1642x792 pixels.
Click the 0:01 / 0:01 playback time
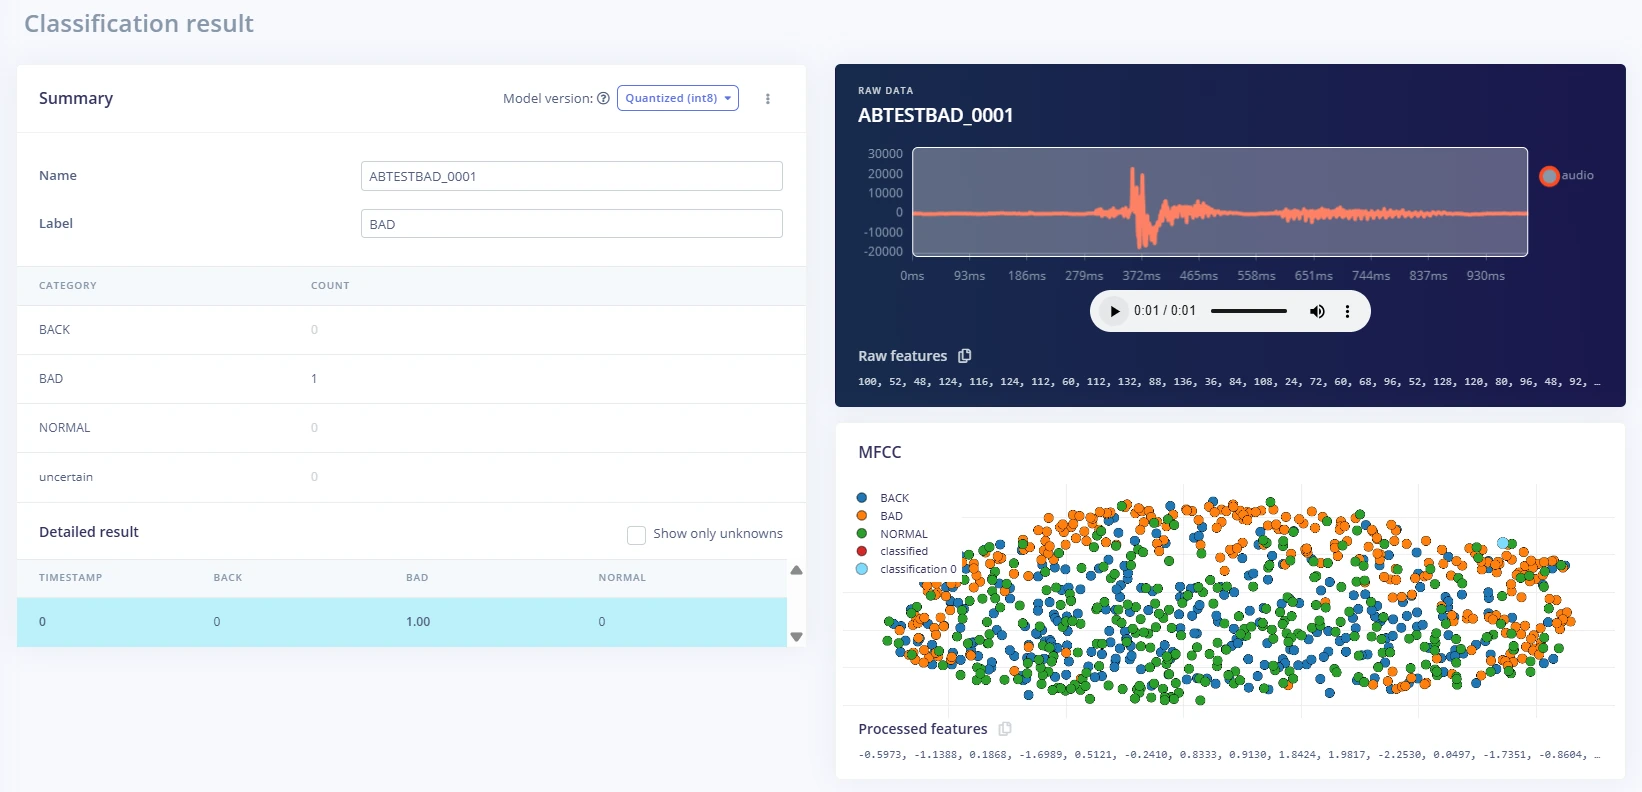[x=1165, y=311]
